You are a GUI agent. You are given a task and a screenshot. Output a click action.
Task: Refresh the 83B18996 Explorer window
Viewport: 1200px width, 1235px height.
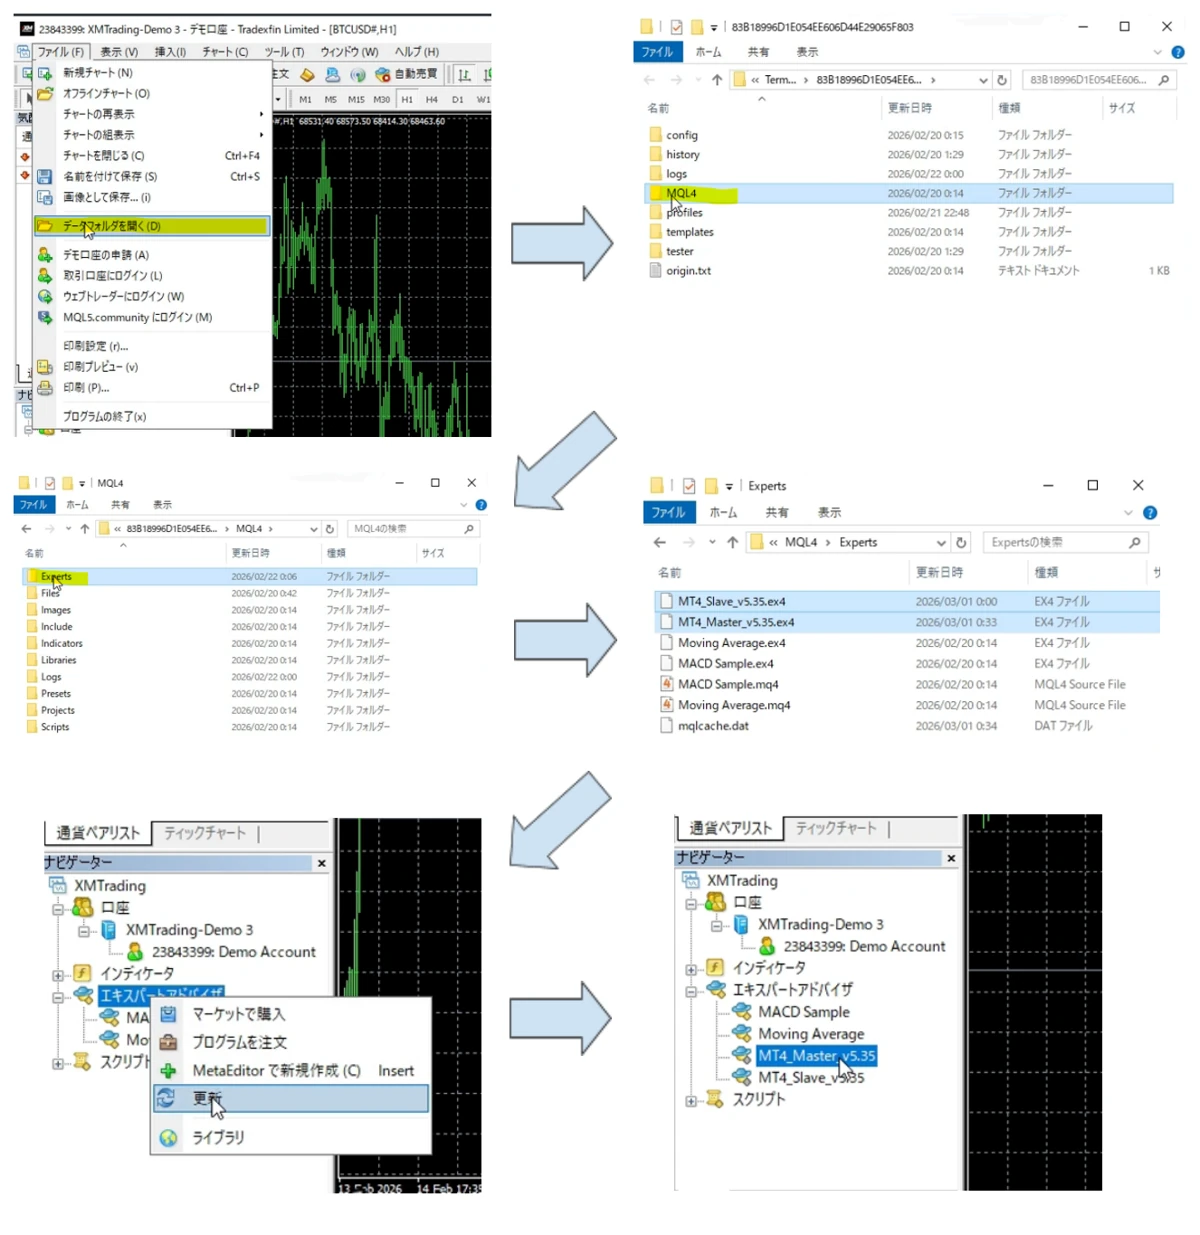(x=1002, y=80)
